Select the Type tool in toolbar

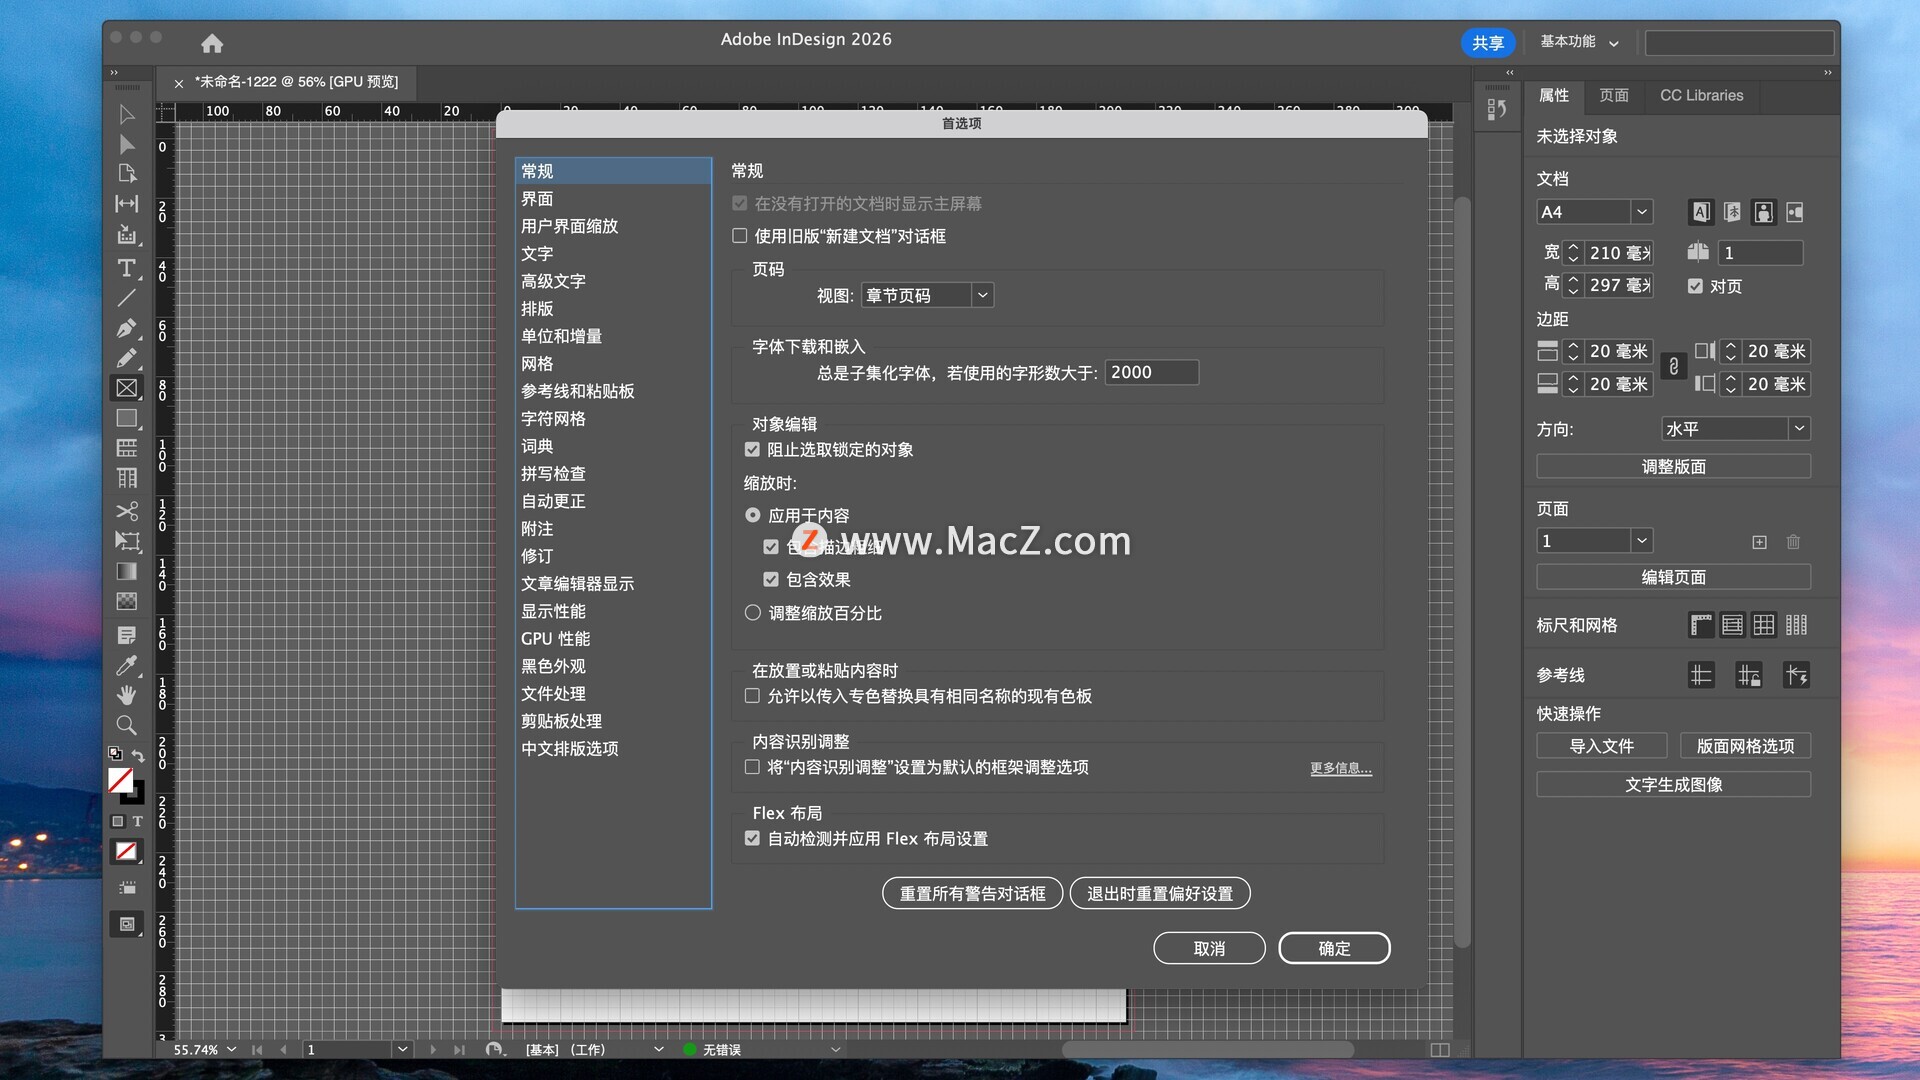[x=126, y=268]
